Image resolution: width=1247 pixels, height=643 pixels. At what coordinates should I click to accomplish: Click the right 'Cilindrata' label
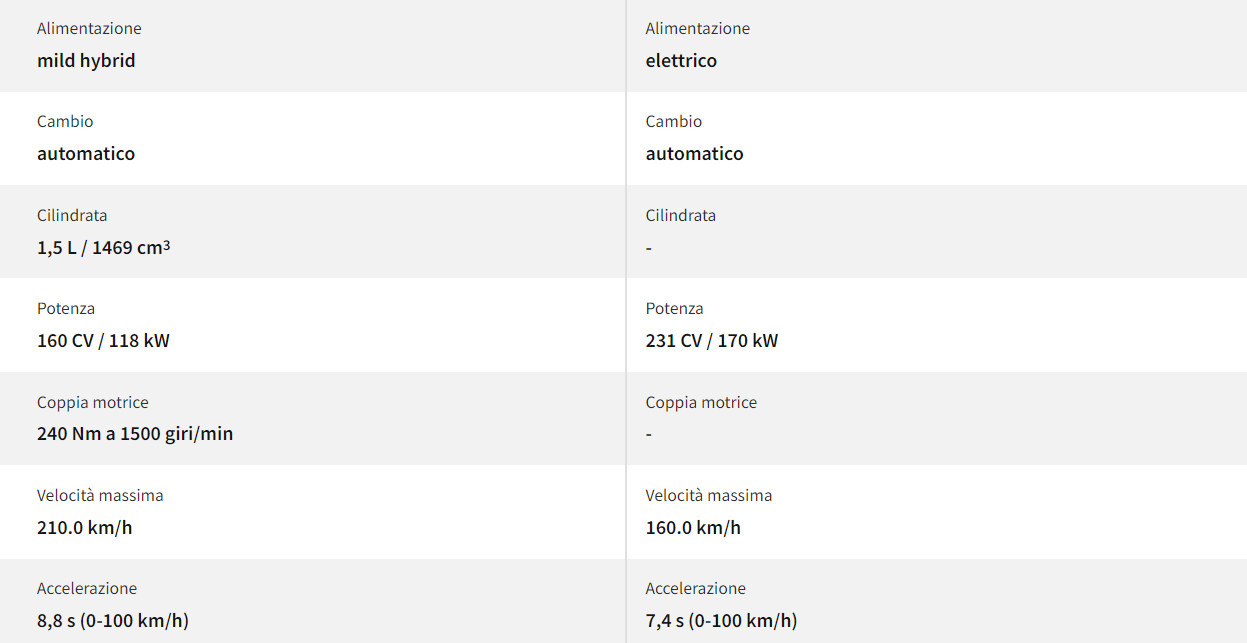[x=681, y=215]
